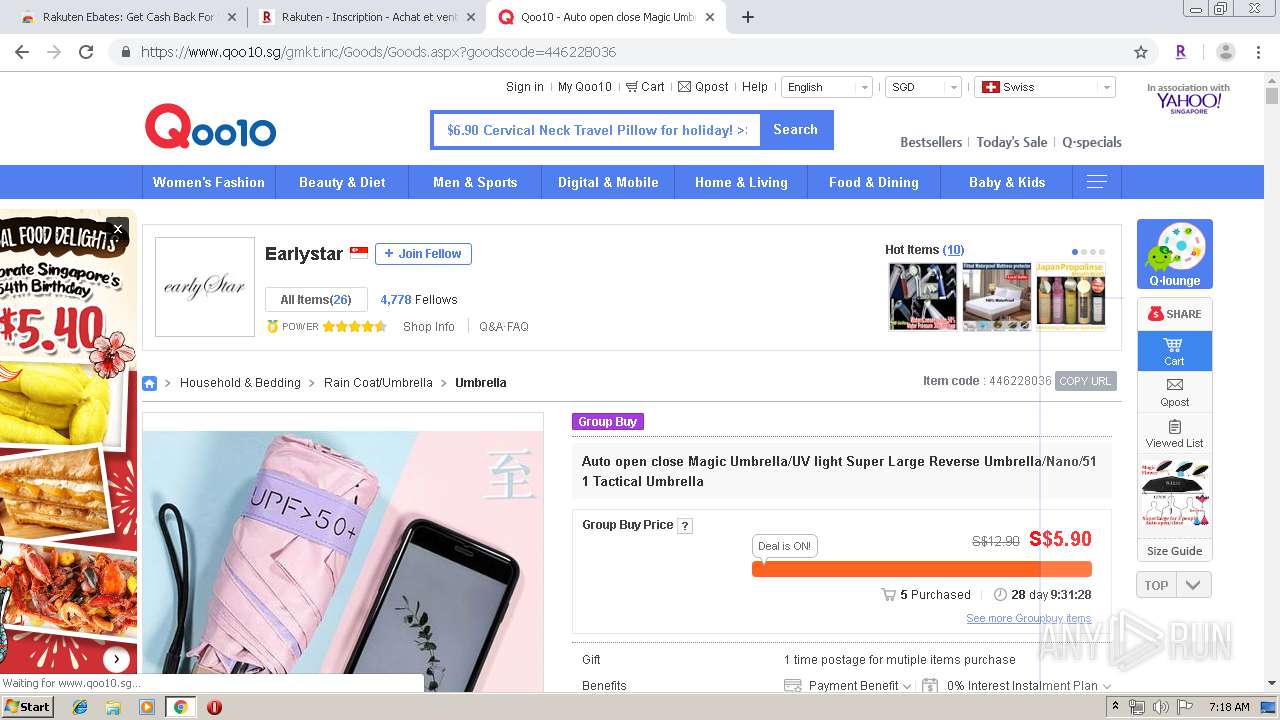
Task: Open the Q-lounge icon panel
Action: click(1174, 254)
